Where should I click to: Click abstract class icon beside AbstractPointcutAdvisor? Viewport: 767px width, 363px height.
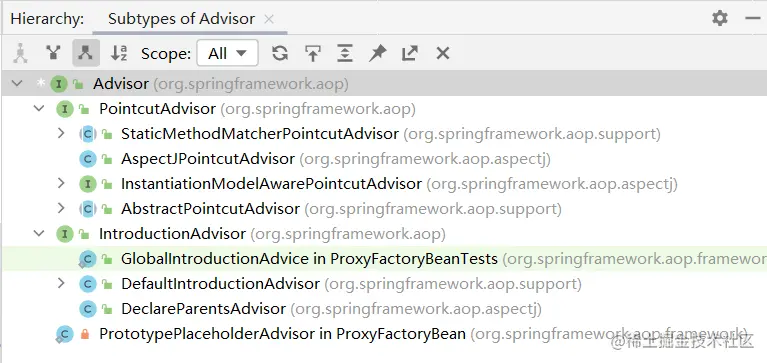click(88, 209)
